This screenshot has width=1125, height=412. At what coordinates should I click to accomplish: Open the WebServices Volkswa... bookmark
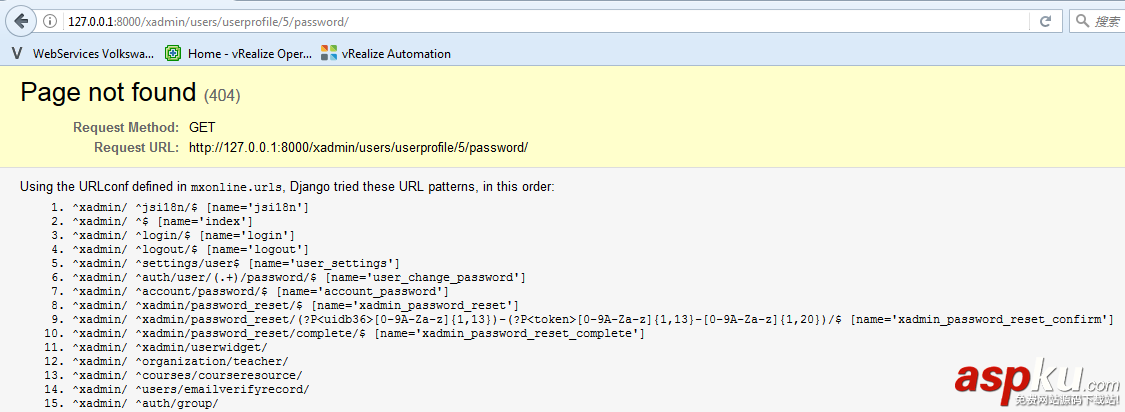click(93, 53)
